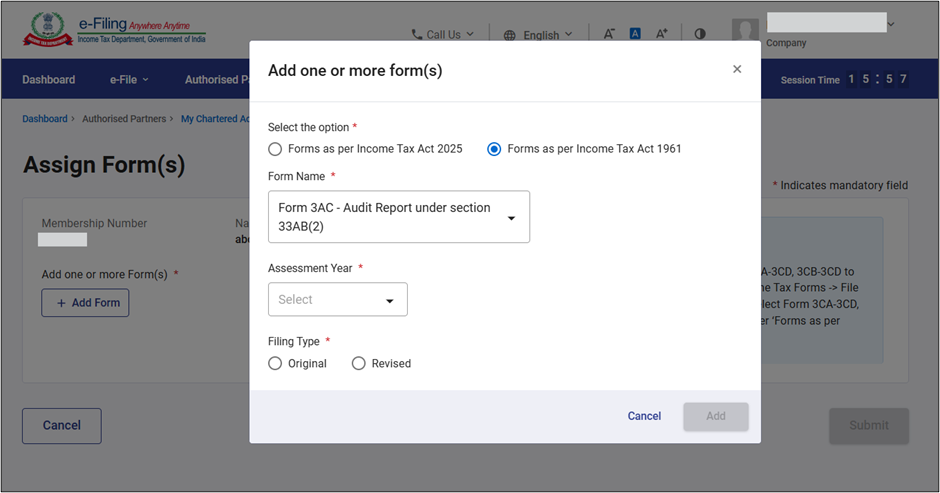
Task: Click the increase font size icon
Action: 661,33
